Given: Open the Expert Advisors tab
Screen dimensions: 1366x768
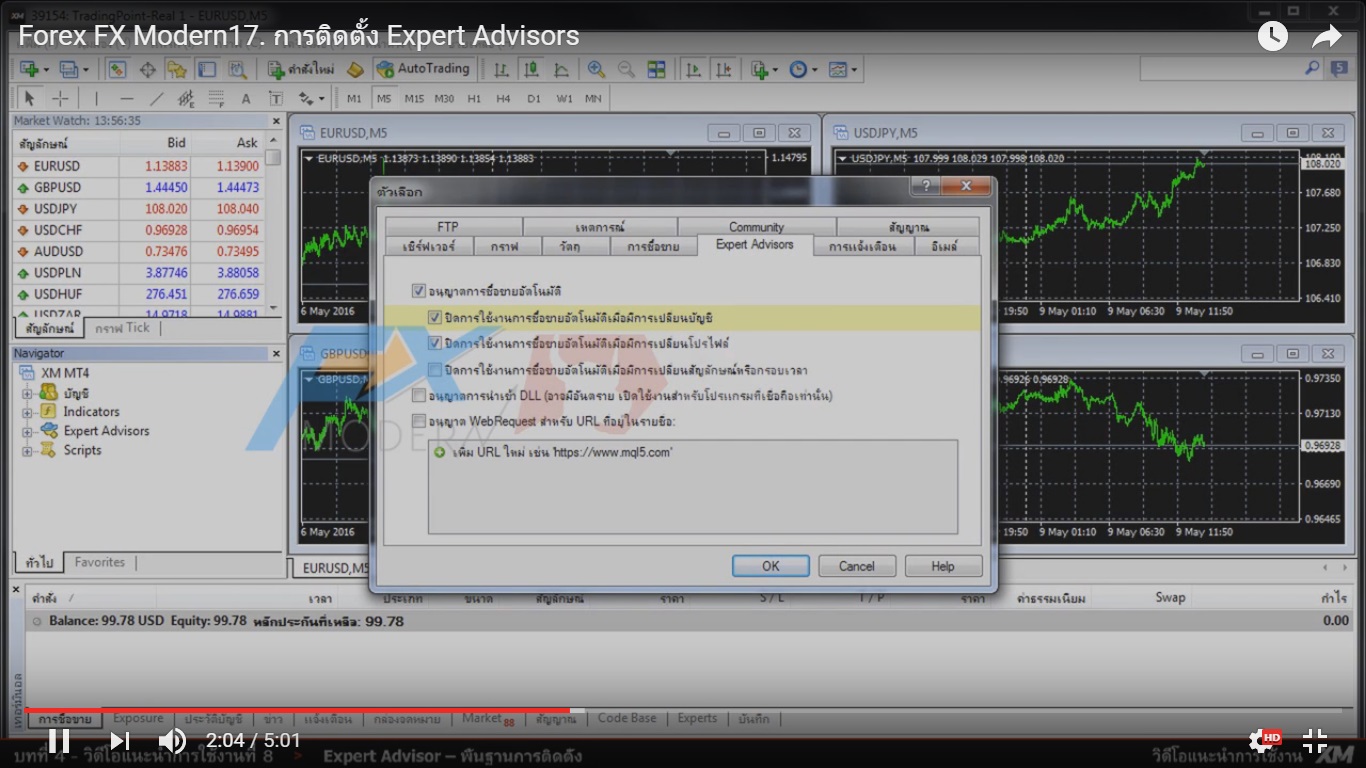Looking at the screenshot, I should 755,244.
